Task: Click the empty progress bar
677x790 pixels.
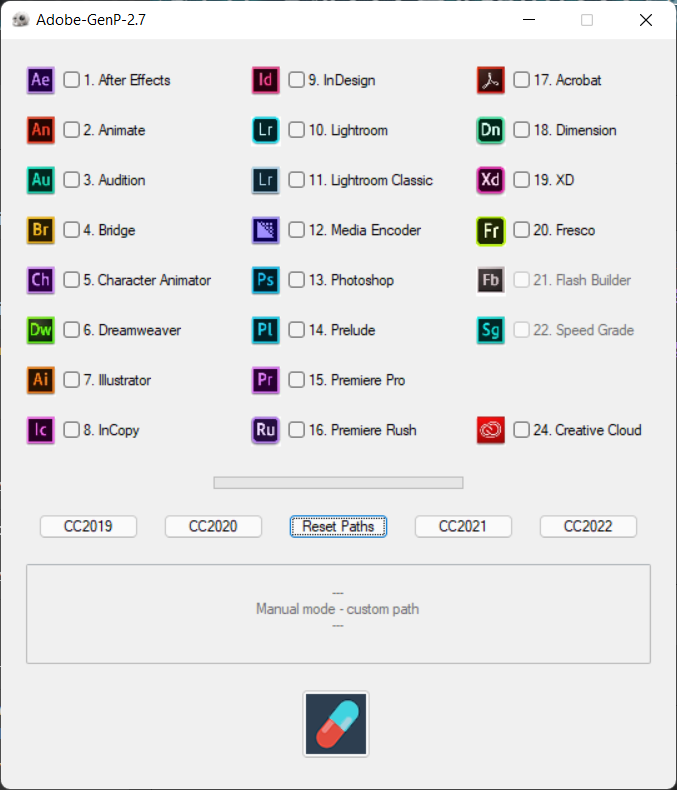Action: coord(338,483)
